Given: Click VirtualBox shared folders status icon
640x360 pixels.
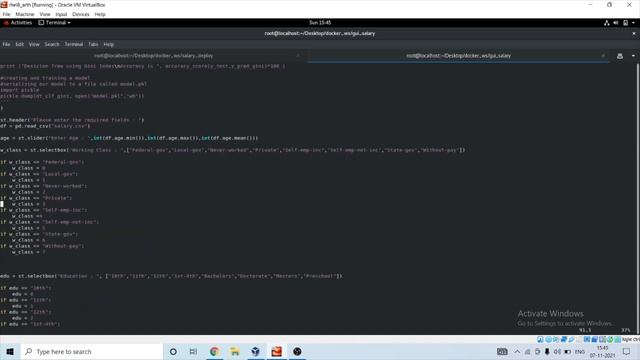Looking at the screenshot, I should click(x=579, y=339).
